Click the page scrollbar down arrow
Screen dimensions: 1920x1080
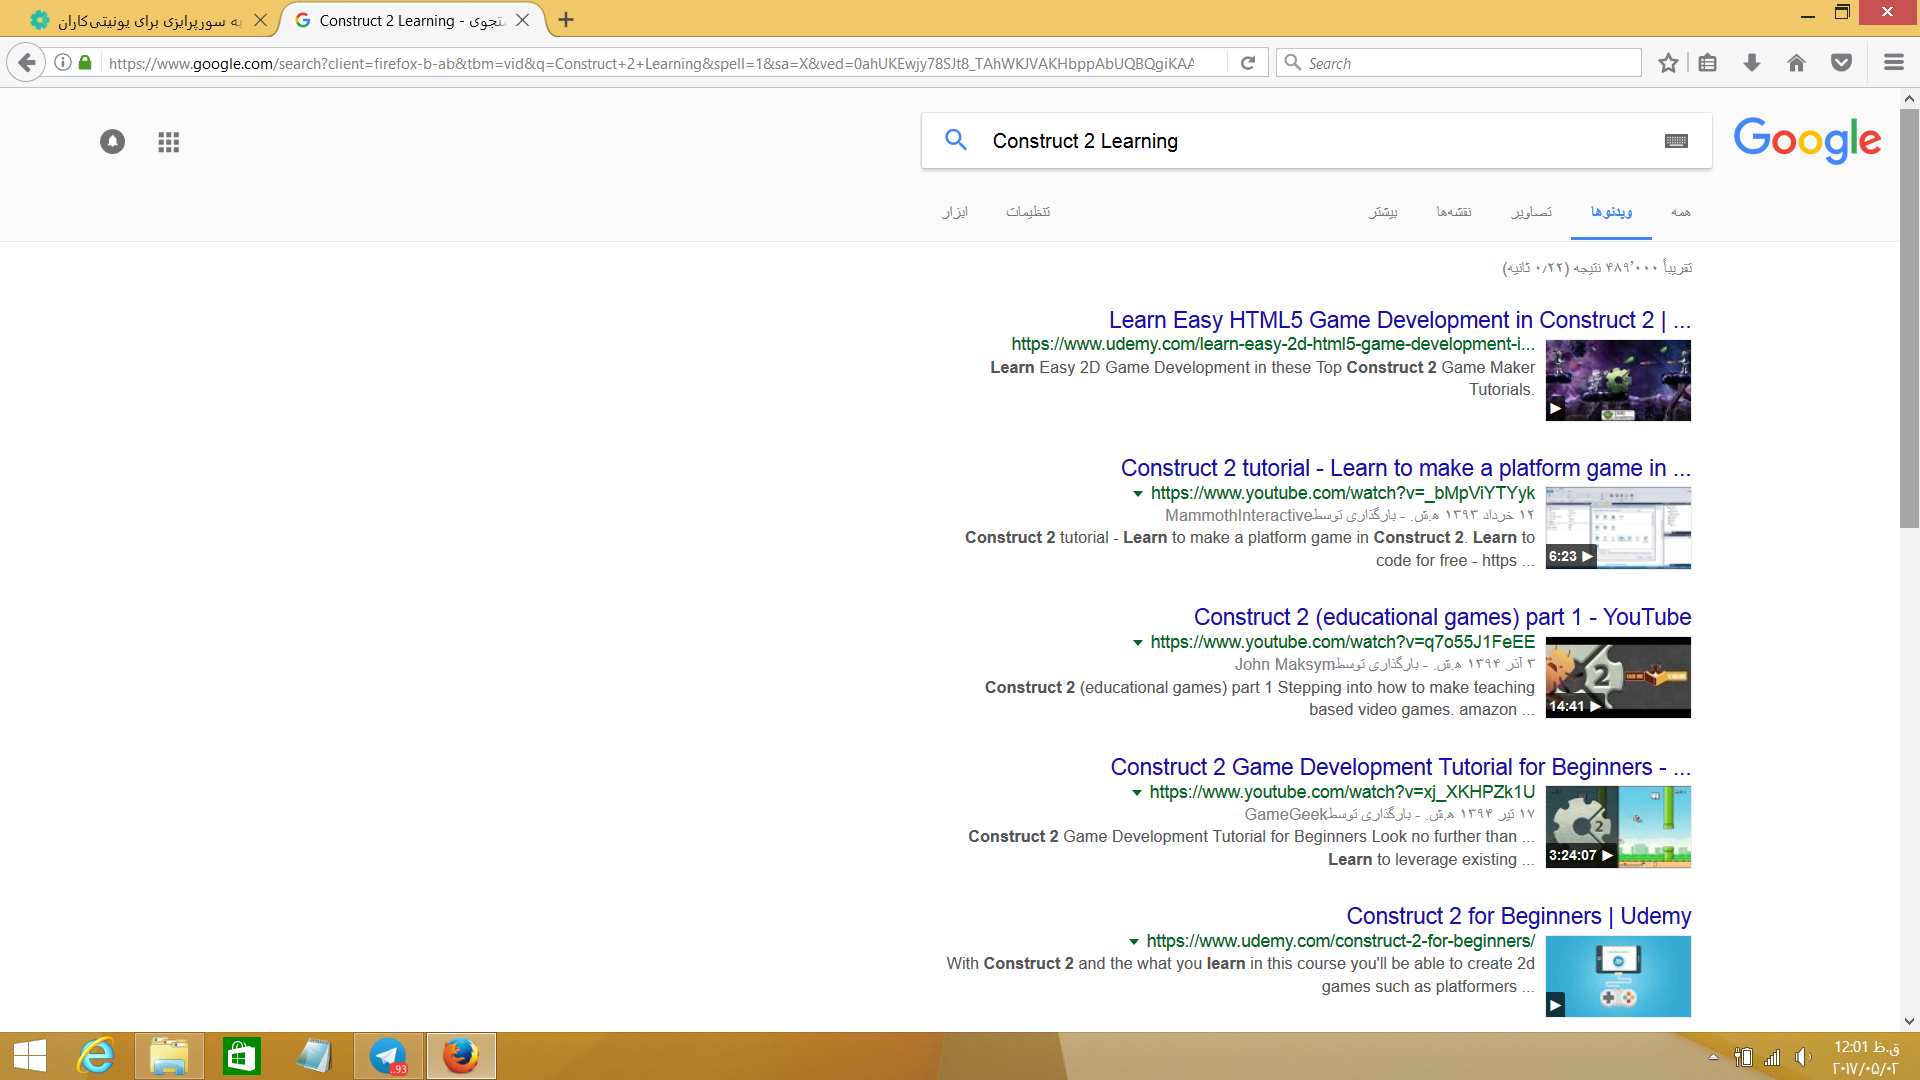point(1909,1021)
